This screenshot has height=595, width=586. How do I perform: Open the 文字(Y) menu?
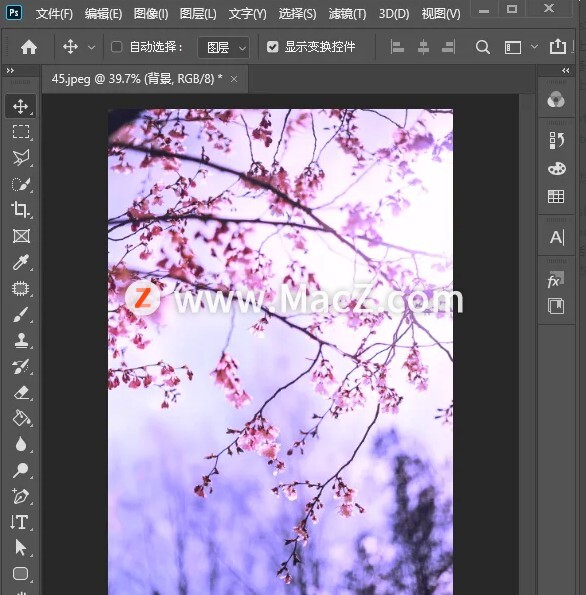point(247,14)
